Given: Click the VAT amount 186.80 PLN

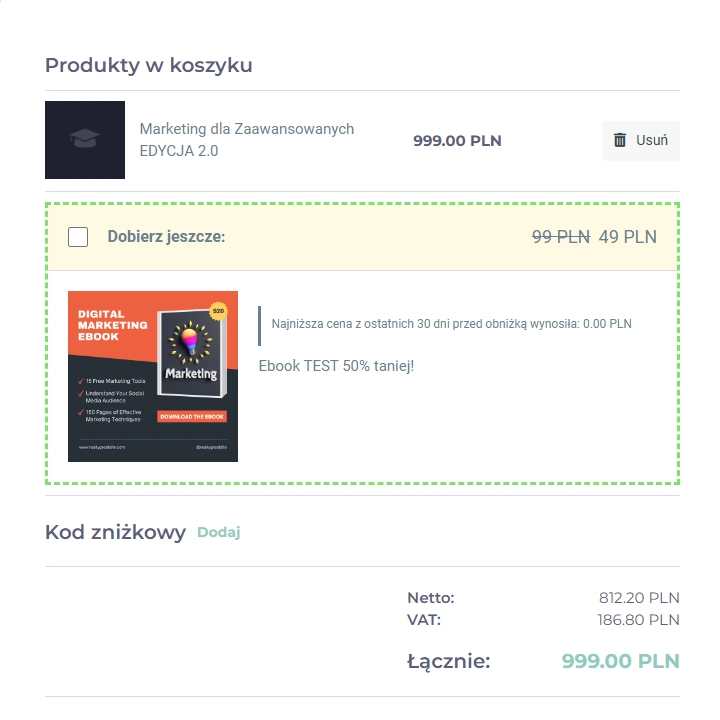Looking at the screenshot, I should coord(638,620).
